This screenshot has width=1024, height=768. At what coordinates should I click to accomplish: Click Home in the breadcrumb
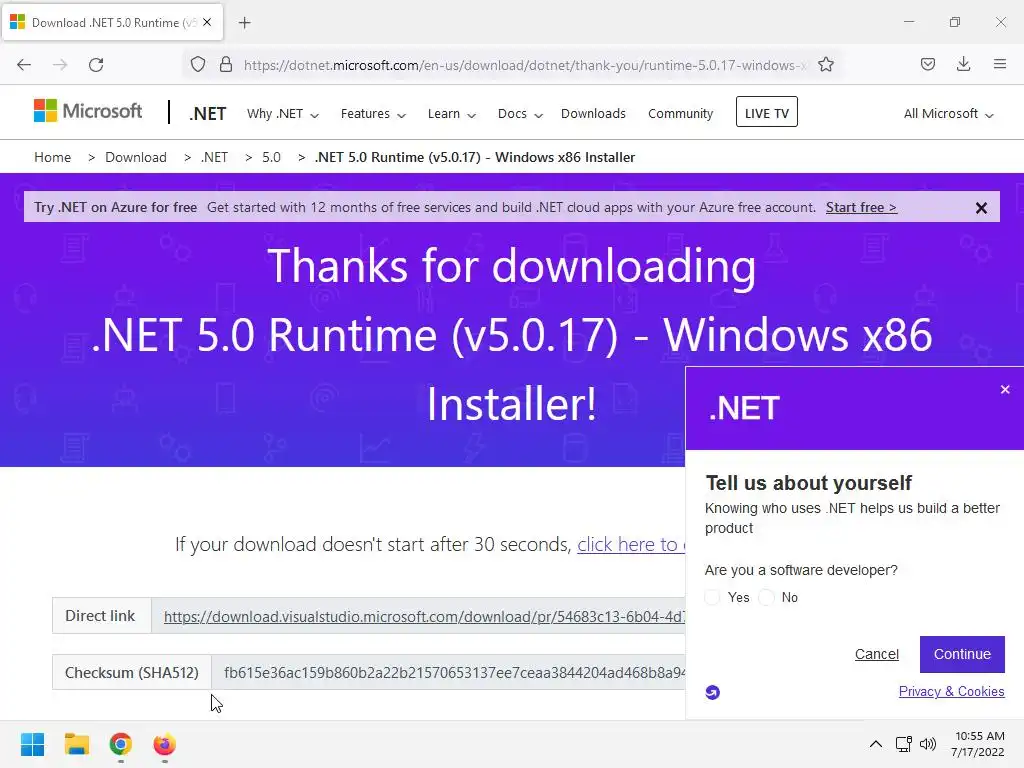pyautogui.click(x=52, y=157)
